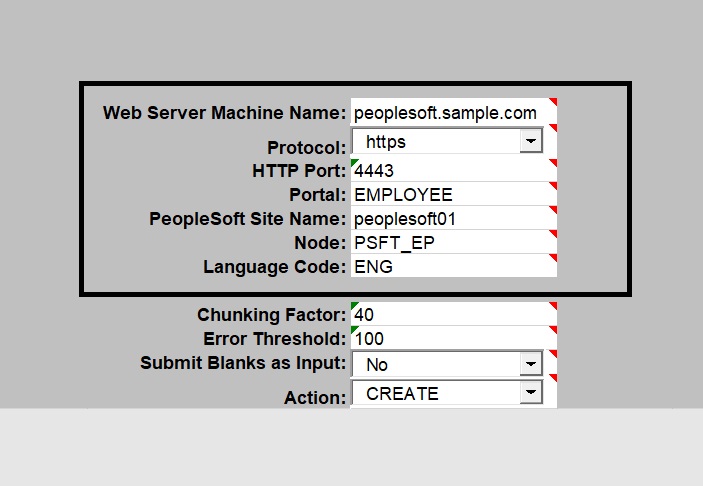The width and height of the screenshot is (703, 486).
Task: Open the Submit Blanks as Input dropdown arrow
Action: (531, 364)
